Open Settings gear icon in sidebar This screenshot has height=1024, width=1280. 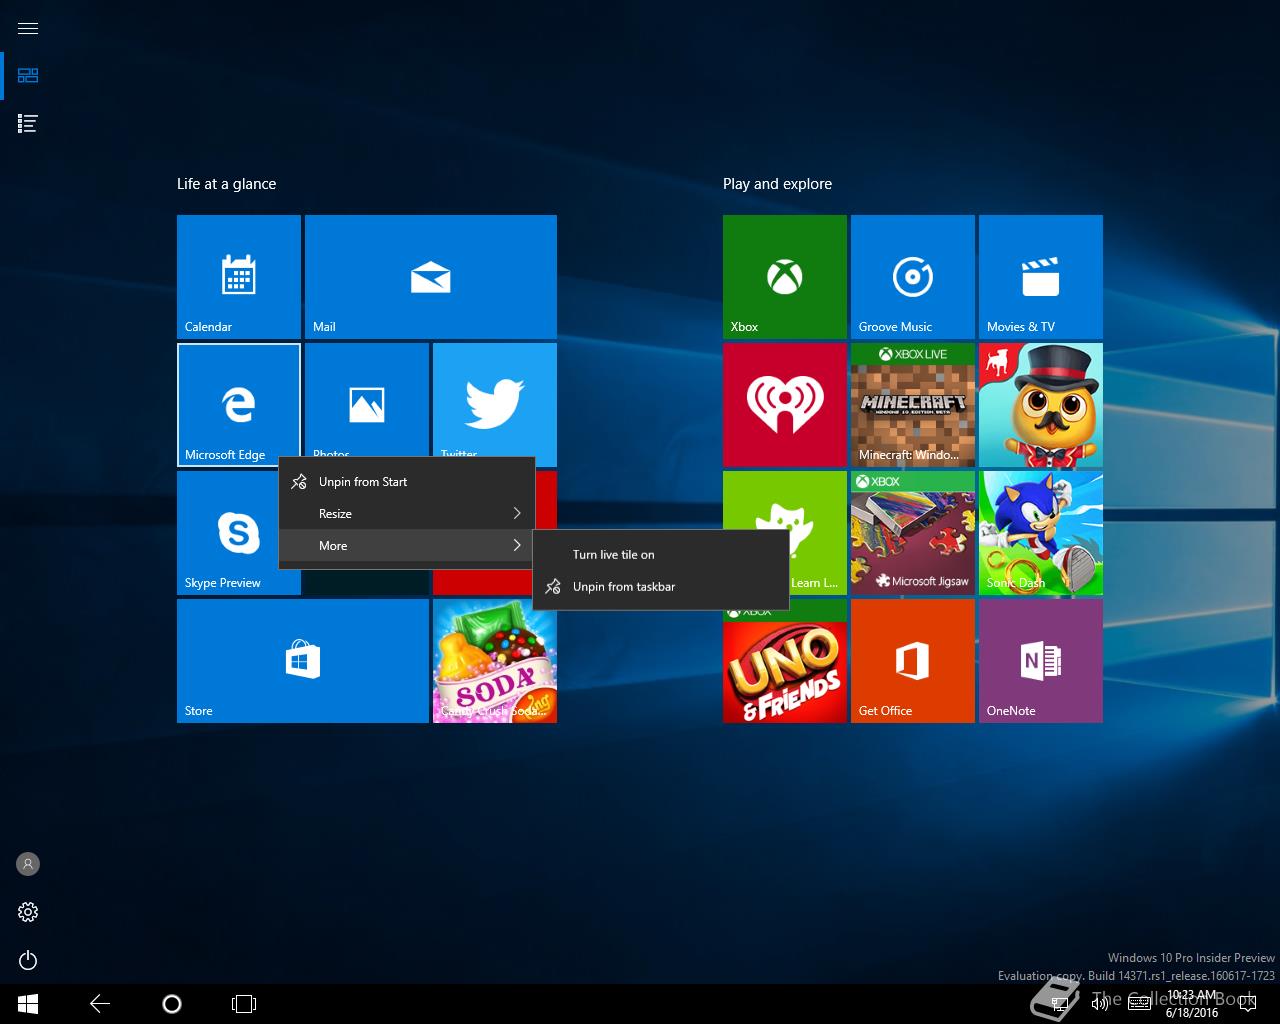tap(28, 912)
